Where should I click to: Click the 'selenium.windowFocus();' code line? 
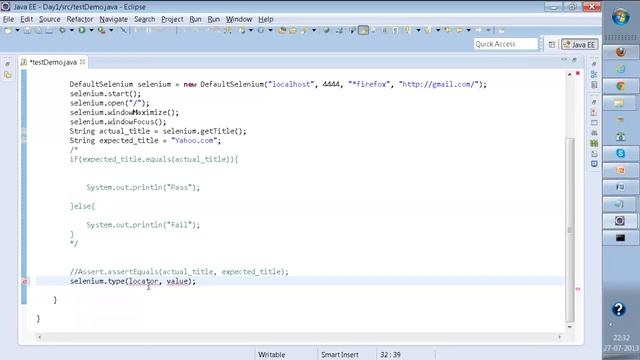click(x=118, y=122)
